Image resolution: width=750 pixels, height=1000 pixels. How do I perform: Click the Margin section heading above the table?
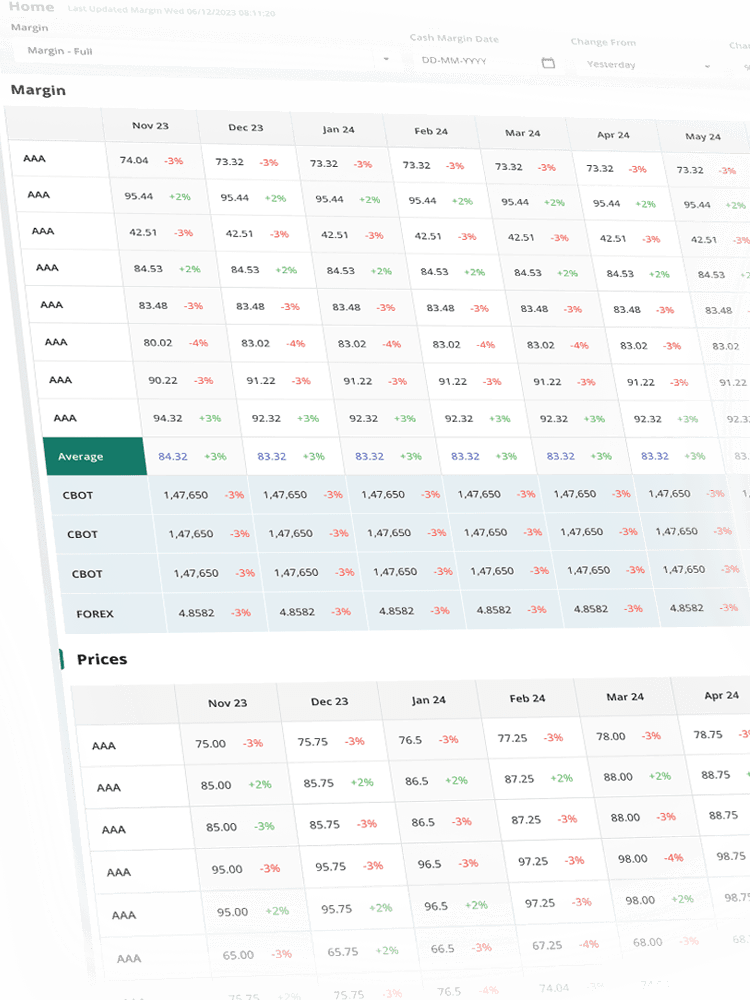38,90
